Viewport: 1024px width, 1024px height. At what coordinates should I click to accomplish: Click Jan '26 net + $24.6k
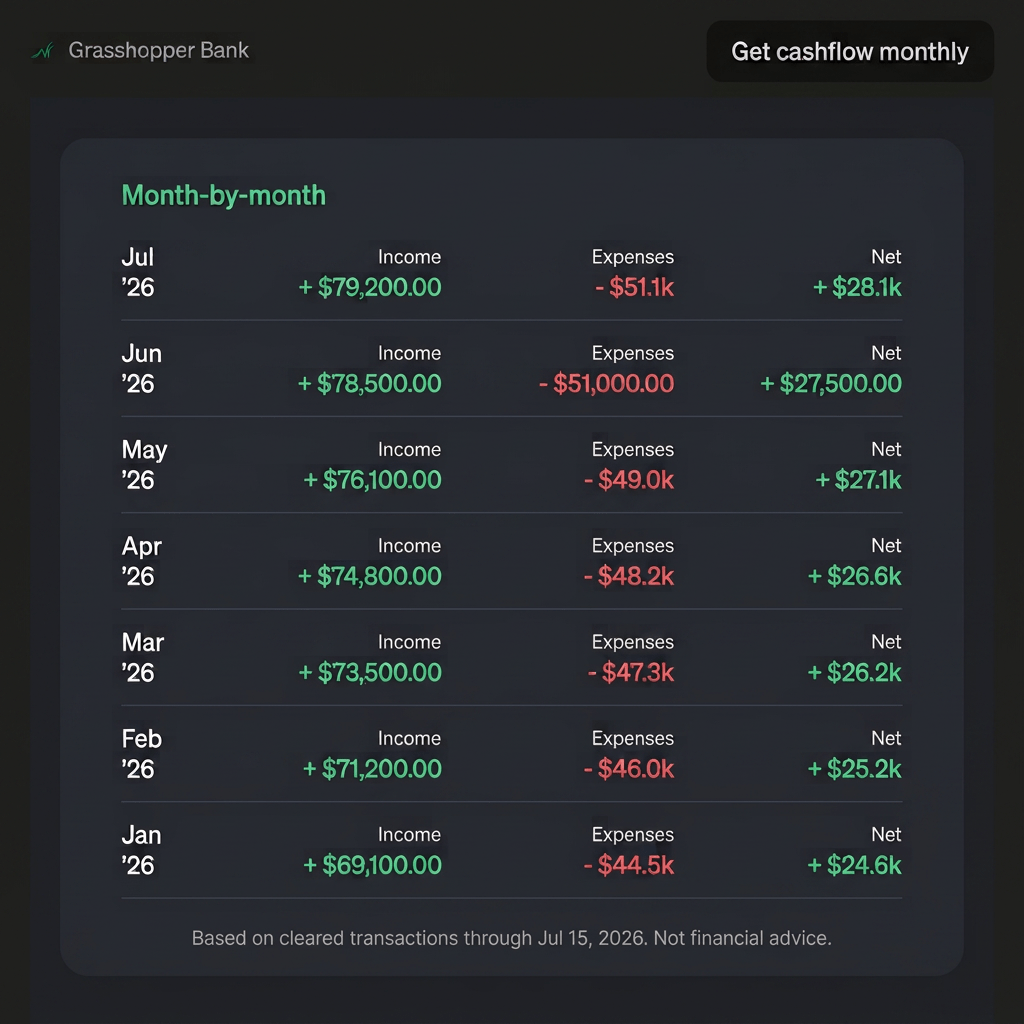click(854, 865)
